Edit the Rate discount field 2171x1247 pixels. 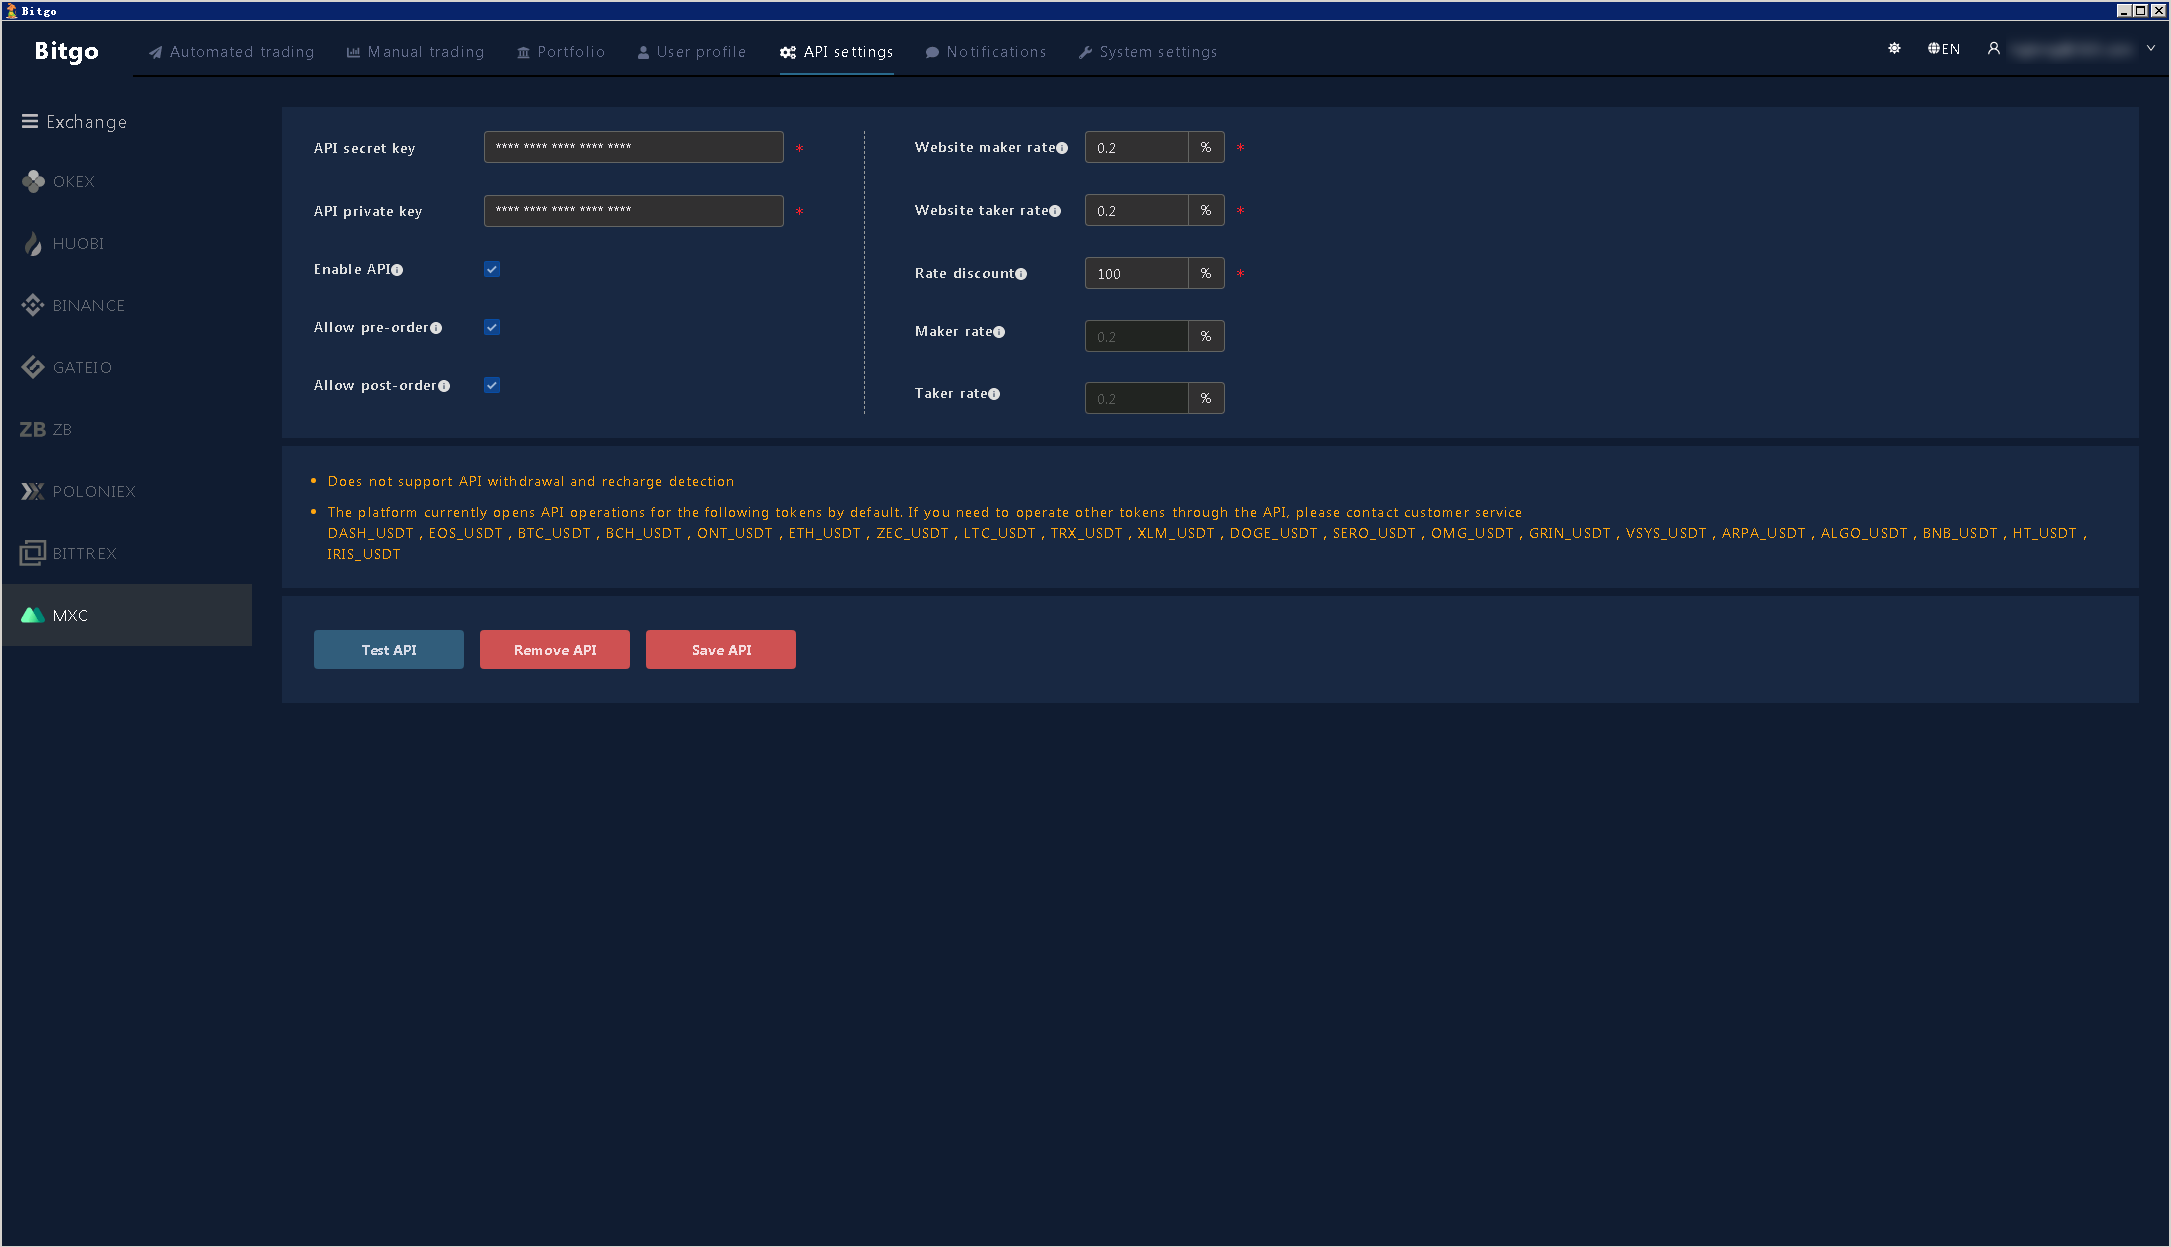click(x=1136, y=273)
